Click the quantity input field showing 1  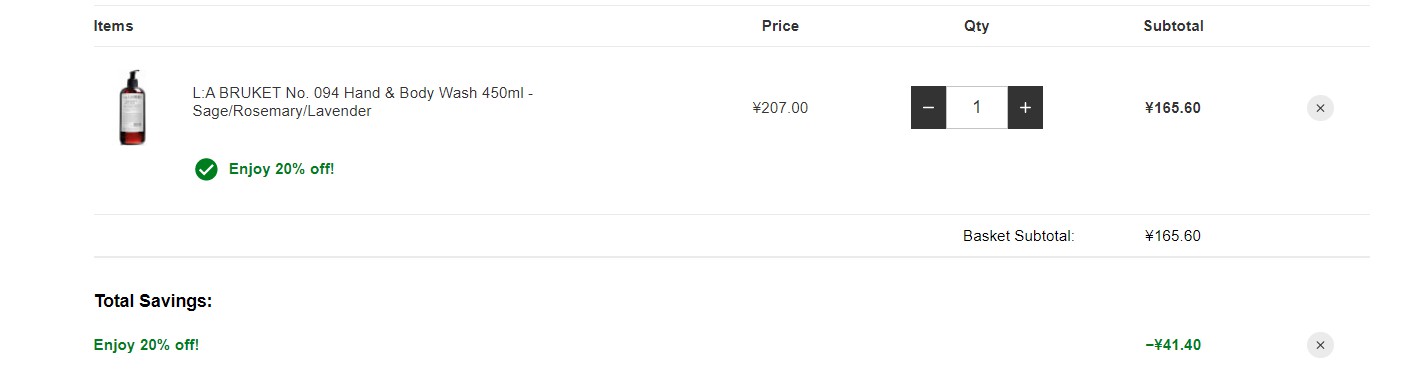[x=977, y=108]
